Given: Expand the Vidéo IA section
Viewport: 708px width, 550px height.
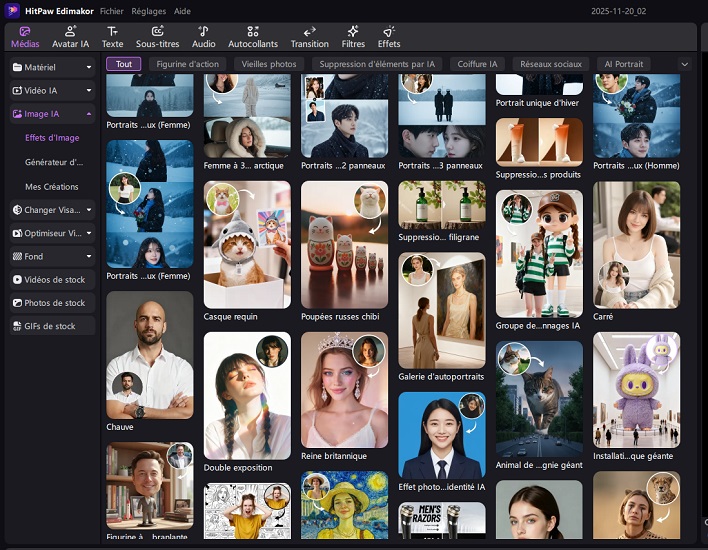Looking at the screenshot, I should [52, 91].
